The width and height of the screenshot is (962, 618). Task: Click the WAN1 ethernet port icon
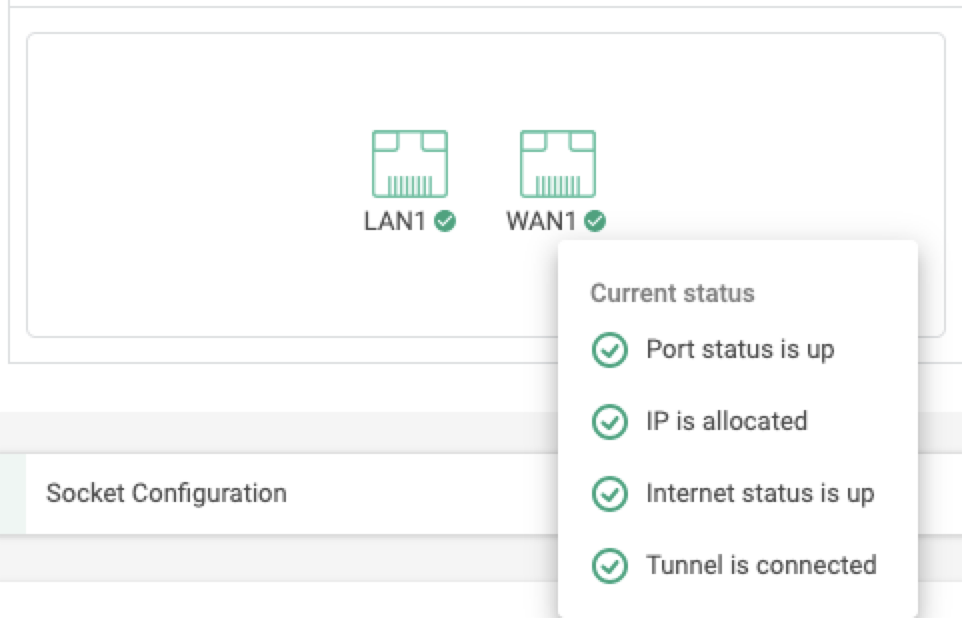558,164
